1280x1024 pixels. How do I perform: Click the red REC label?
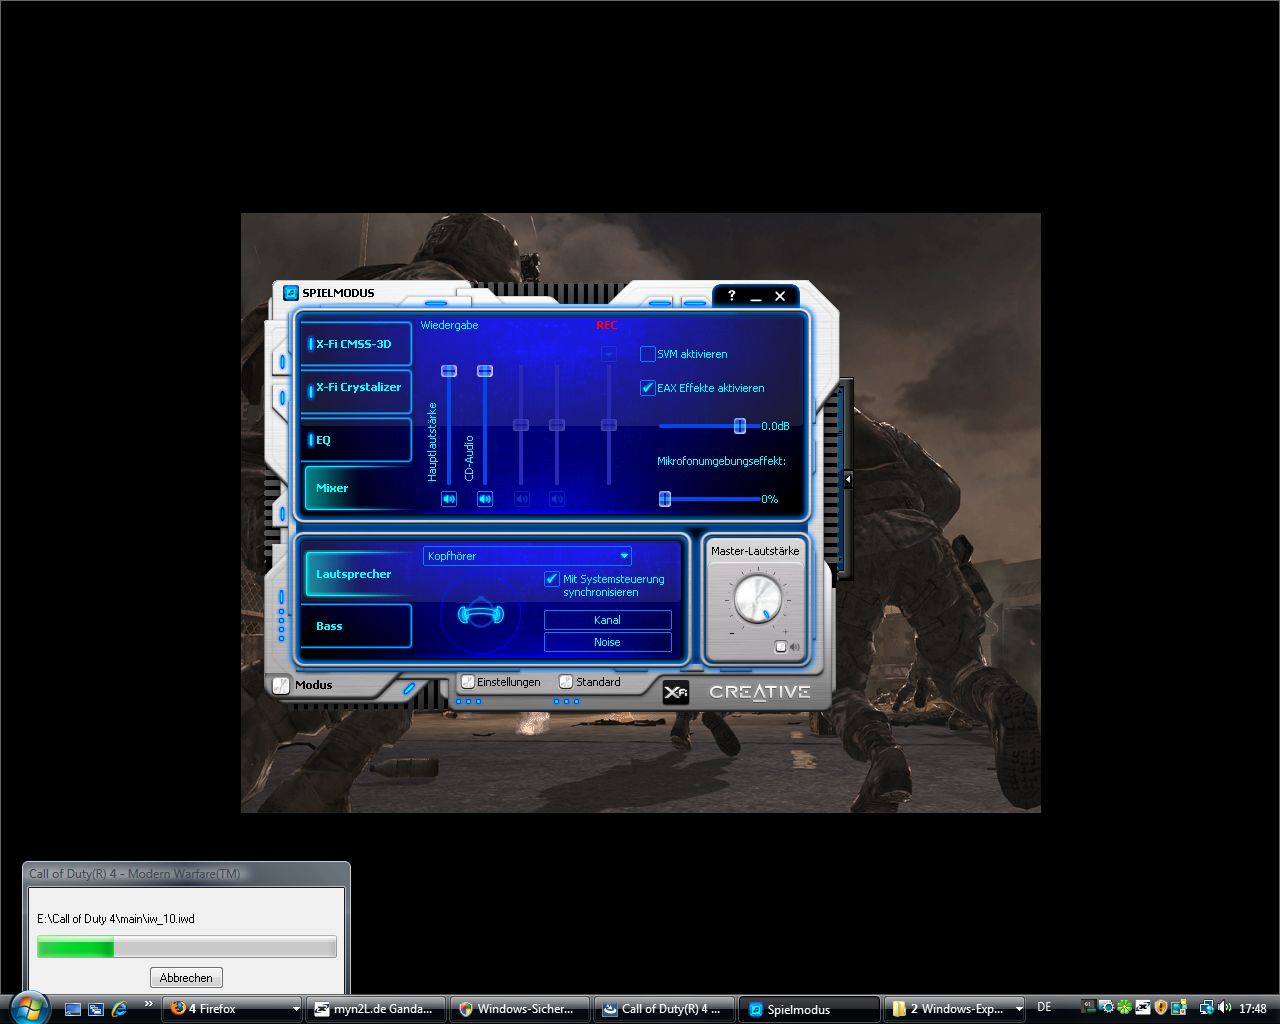[x=607, y=325]
